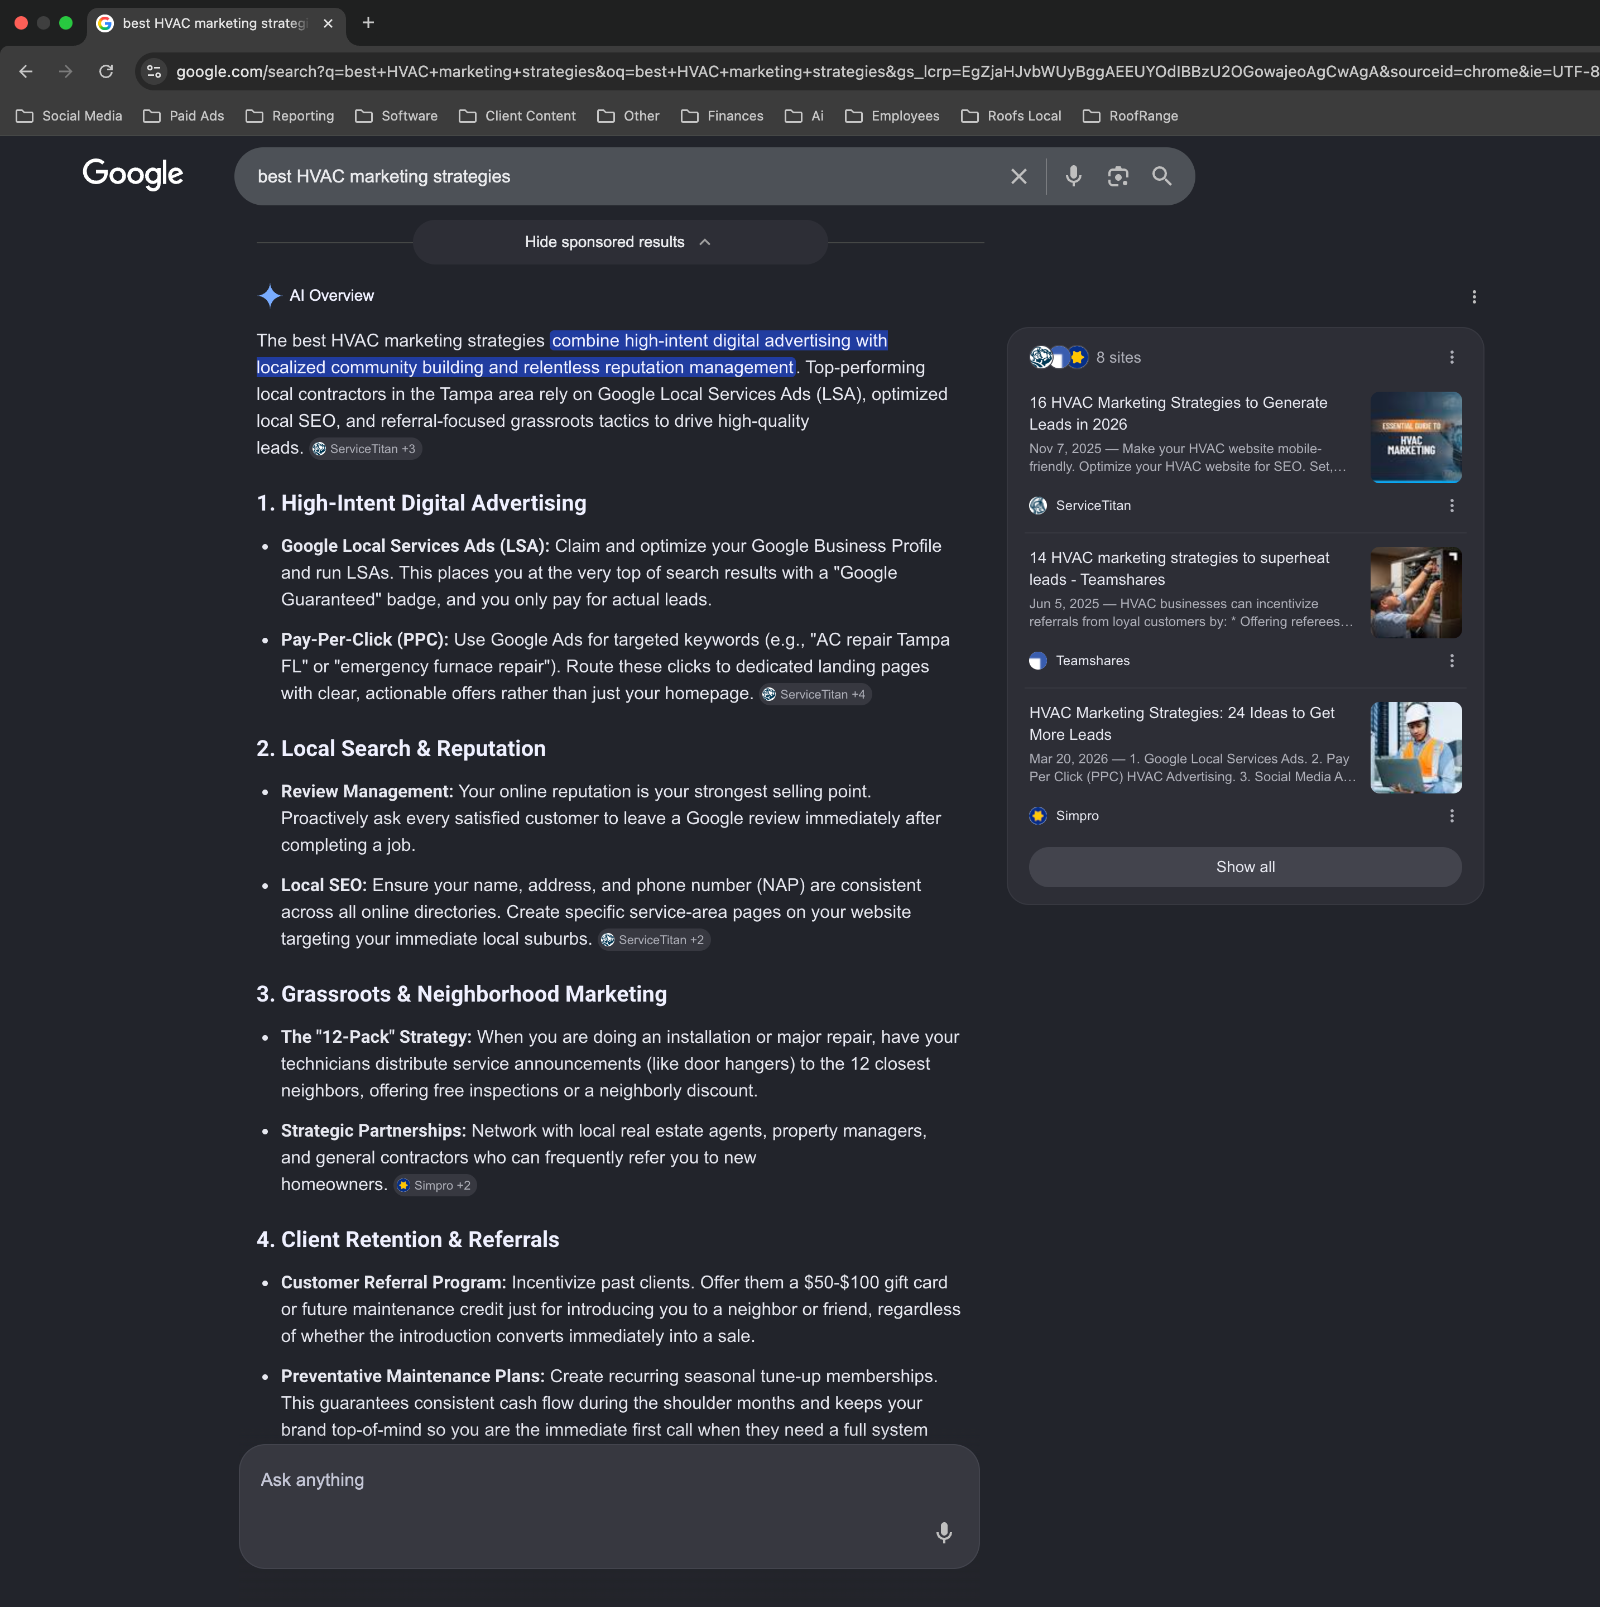Screen dimensions: 1600x1607
Task: Open Roofs Local bookmarks folder
Action: click(x=1012, y=116)
